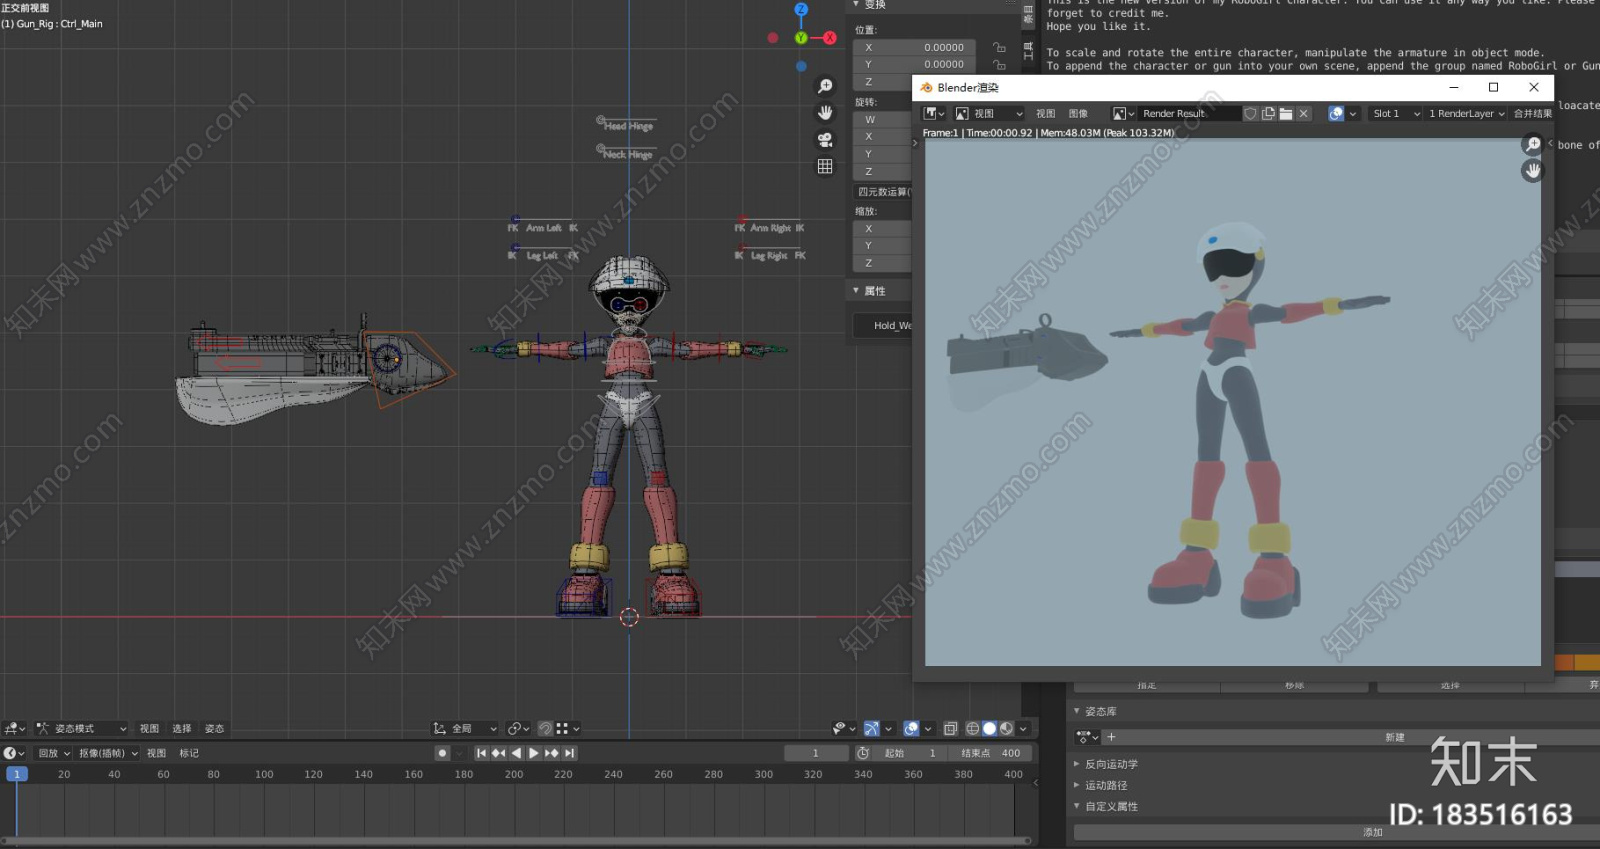The image size is (1600, 849).
Task: Click the red X axis on navigation gizmo
Action: pyautogui.click(x=829, y=38)
